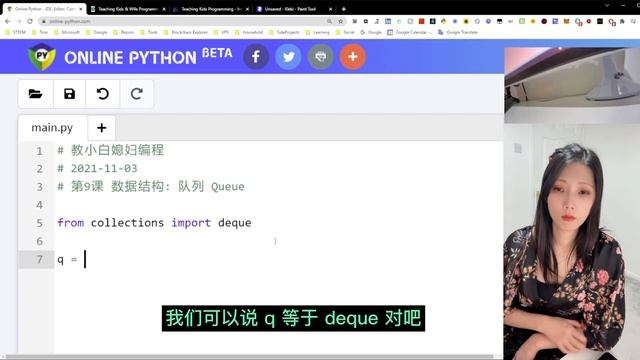
Task: Open more share options via the orange plus
Action: [x=353, y=56]
